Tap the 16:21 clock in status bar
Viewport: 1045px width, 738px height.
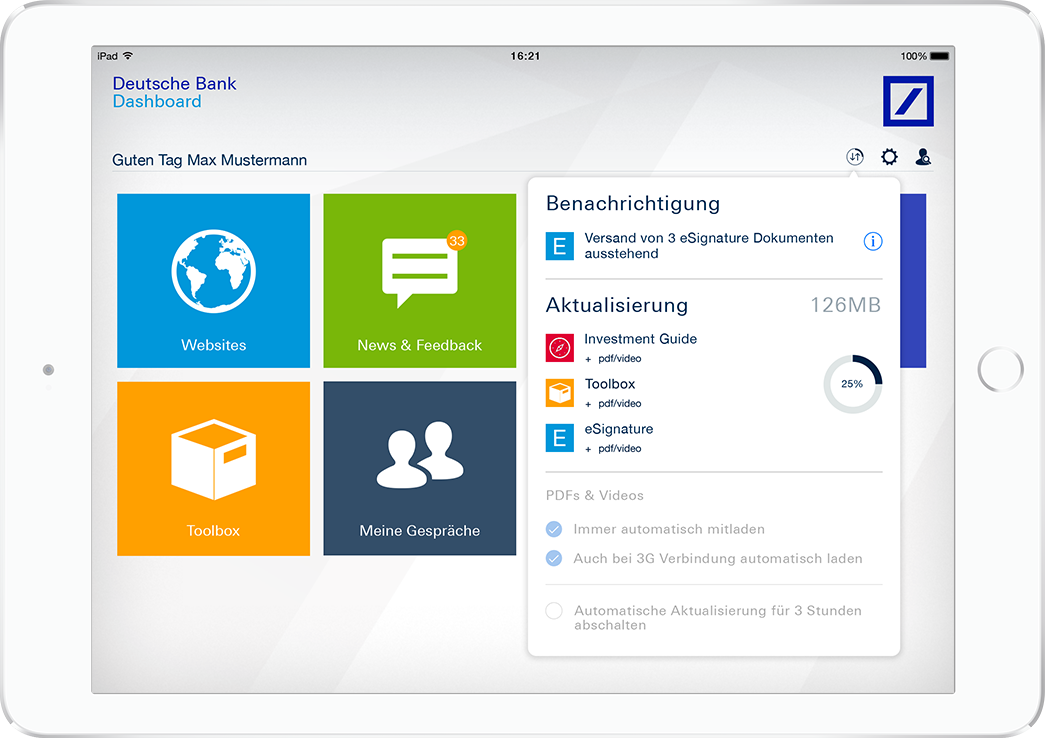[525, 56]
